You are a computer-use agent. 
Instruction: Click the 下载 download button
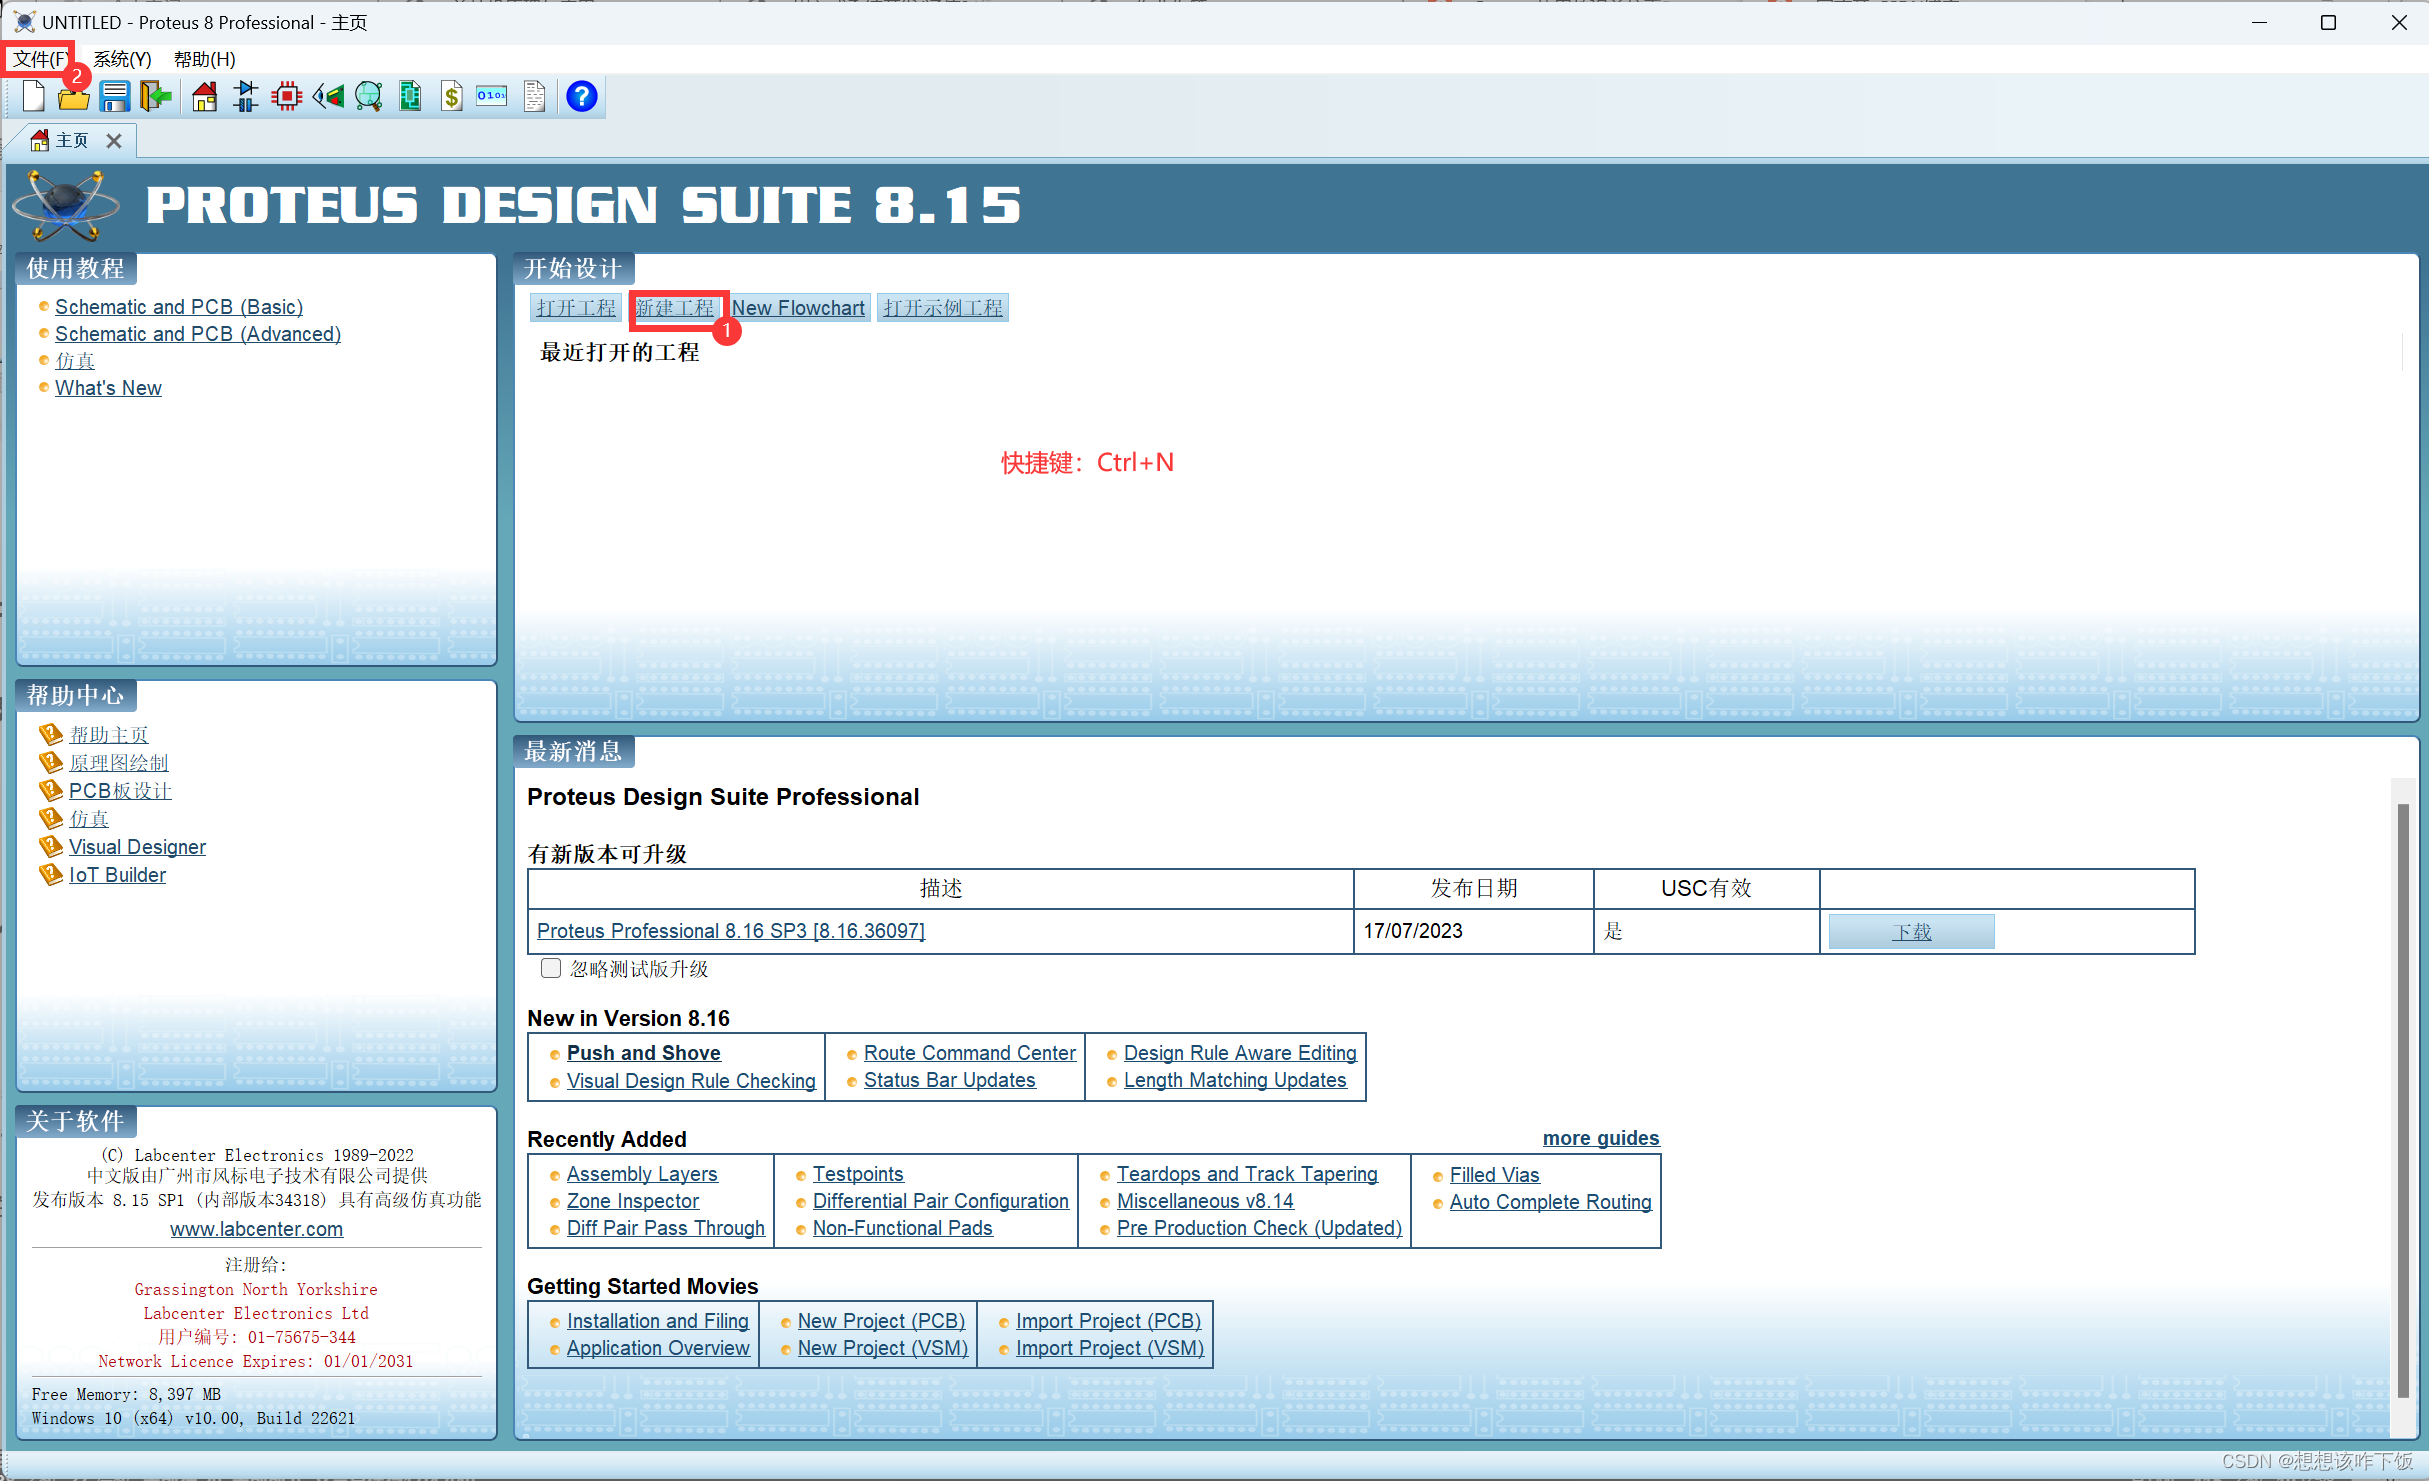coord(1911,932)
